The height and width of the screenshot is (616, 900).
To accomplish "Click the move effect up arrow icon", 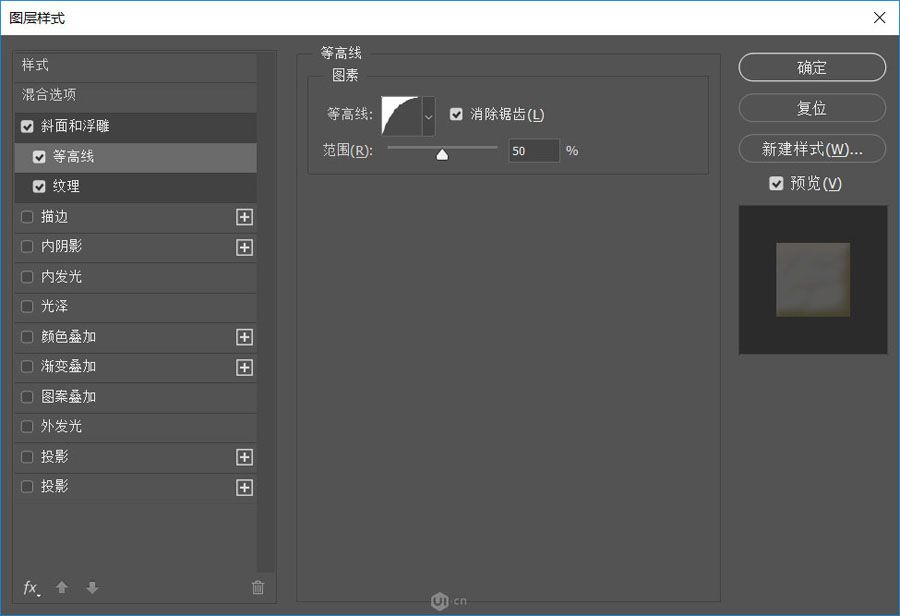I will [61, 588].
